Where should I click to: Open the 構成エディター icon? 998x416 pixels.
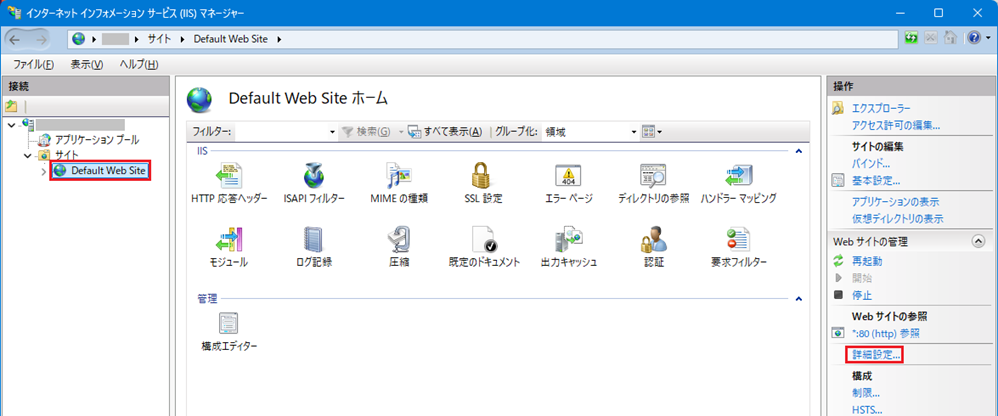229,326
